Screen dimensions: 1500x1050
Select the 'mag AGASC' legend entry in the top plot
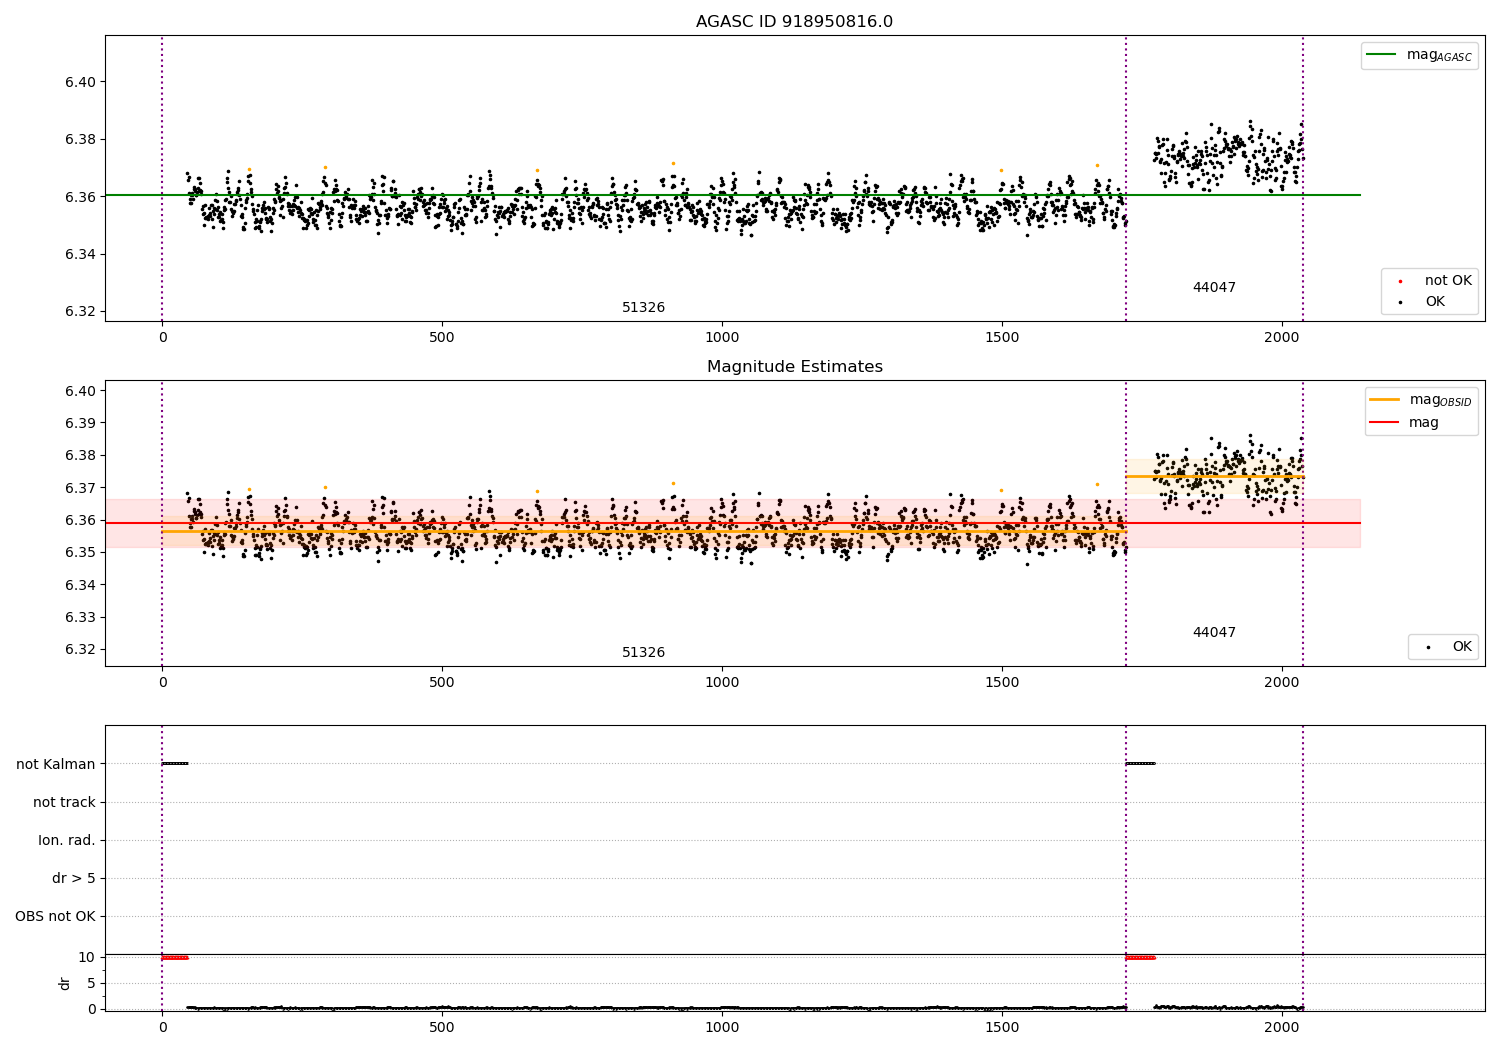(x=1419, y=55)
